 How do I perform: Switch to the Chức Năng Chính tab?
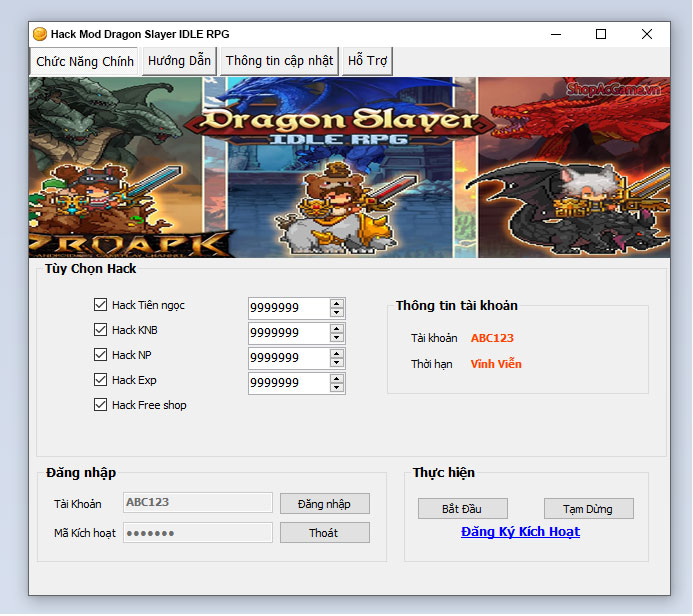tap(84, 61)
